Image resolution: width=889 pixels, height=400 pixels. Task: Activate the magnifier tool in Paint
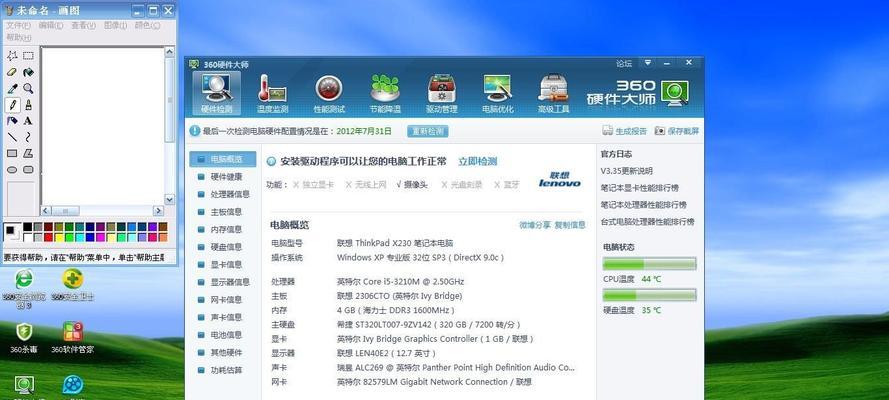coord(28,88)
